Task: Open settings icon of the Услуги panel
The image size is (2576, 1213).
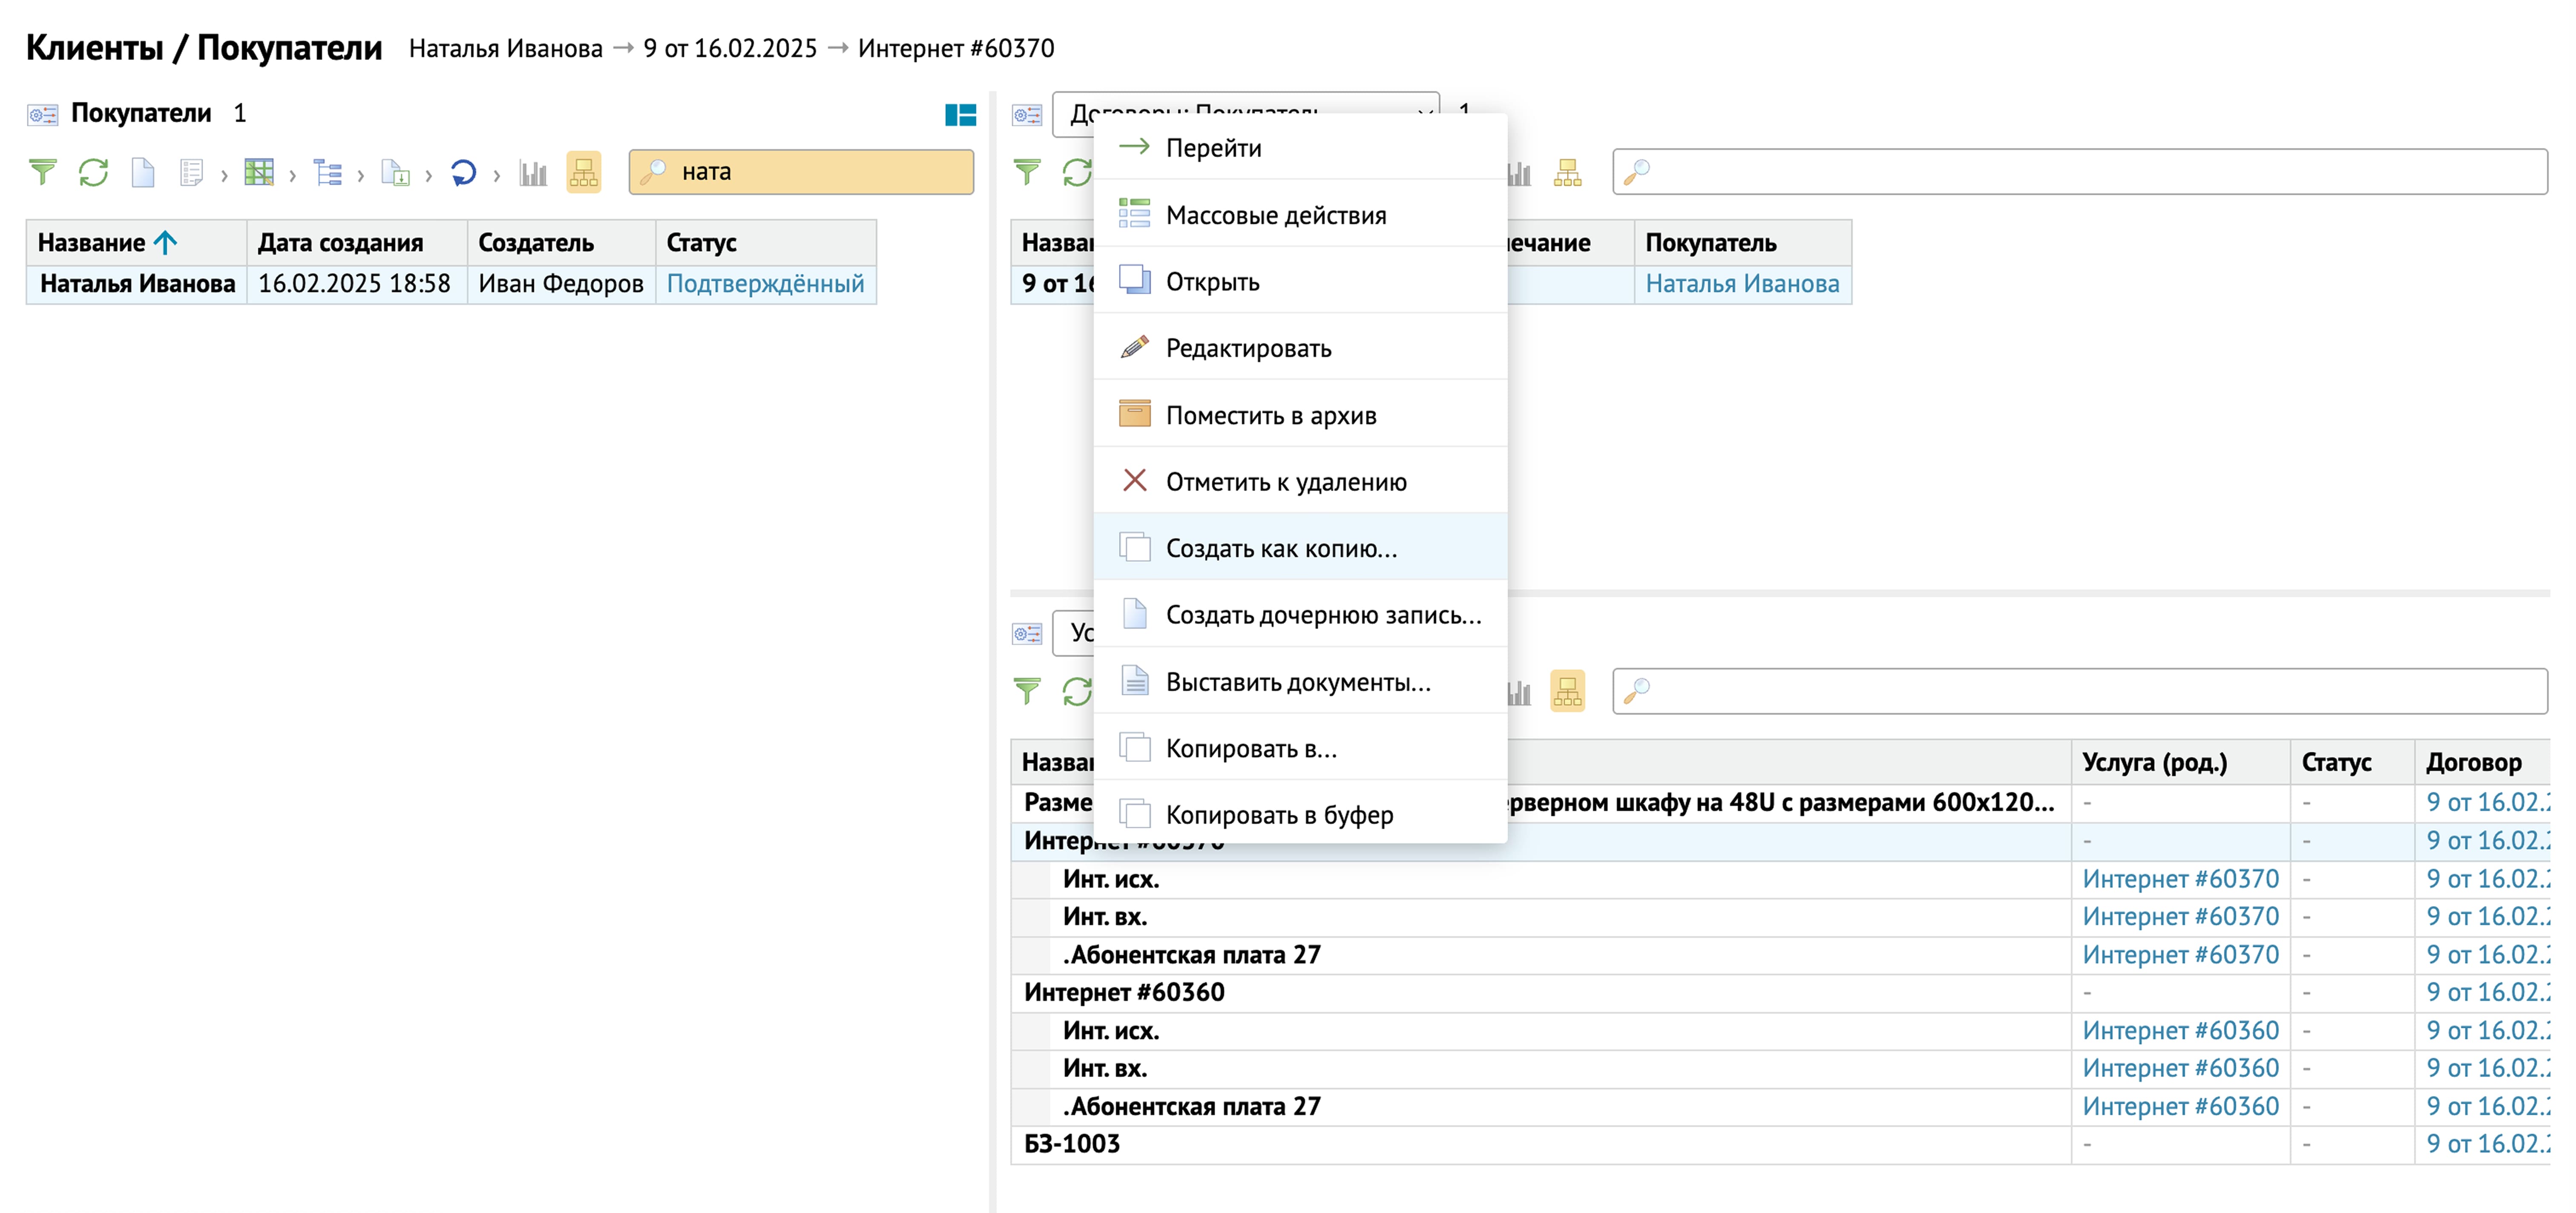Action: coord(1027,634)
